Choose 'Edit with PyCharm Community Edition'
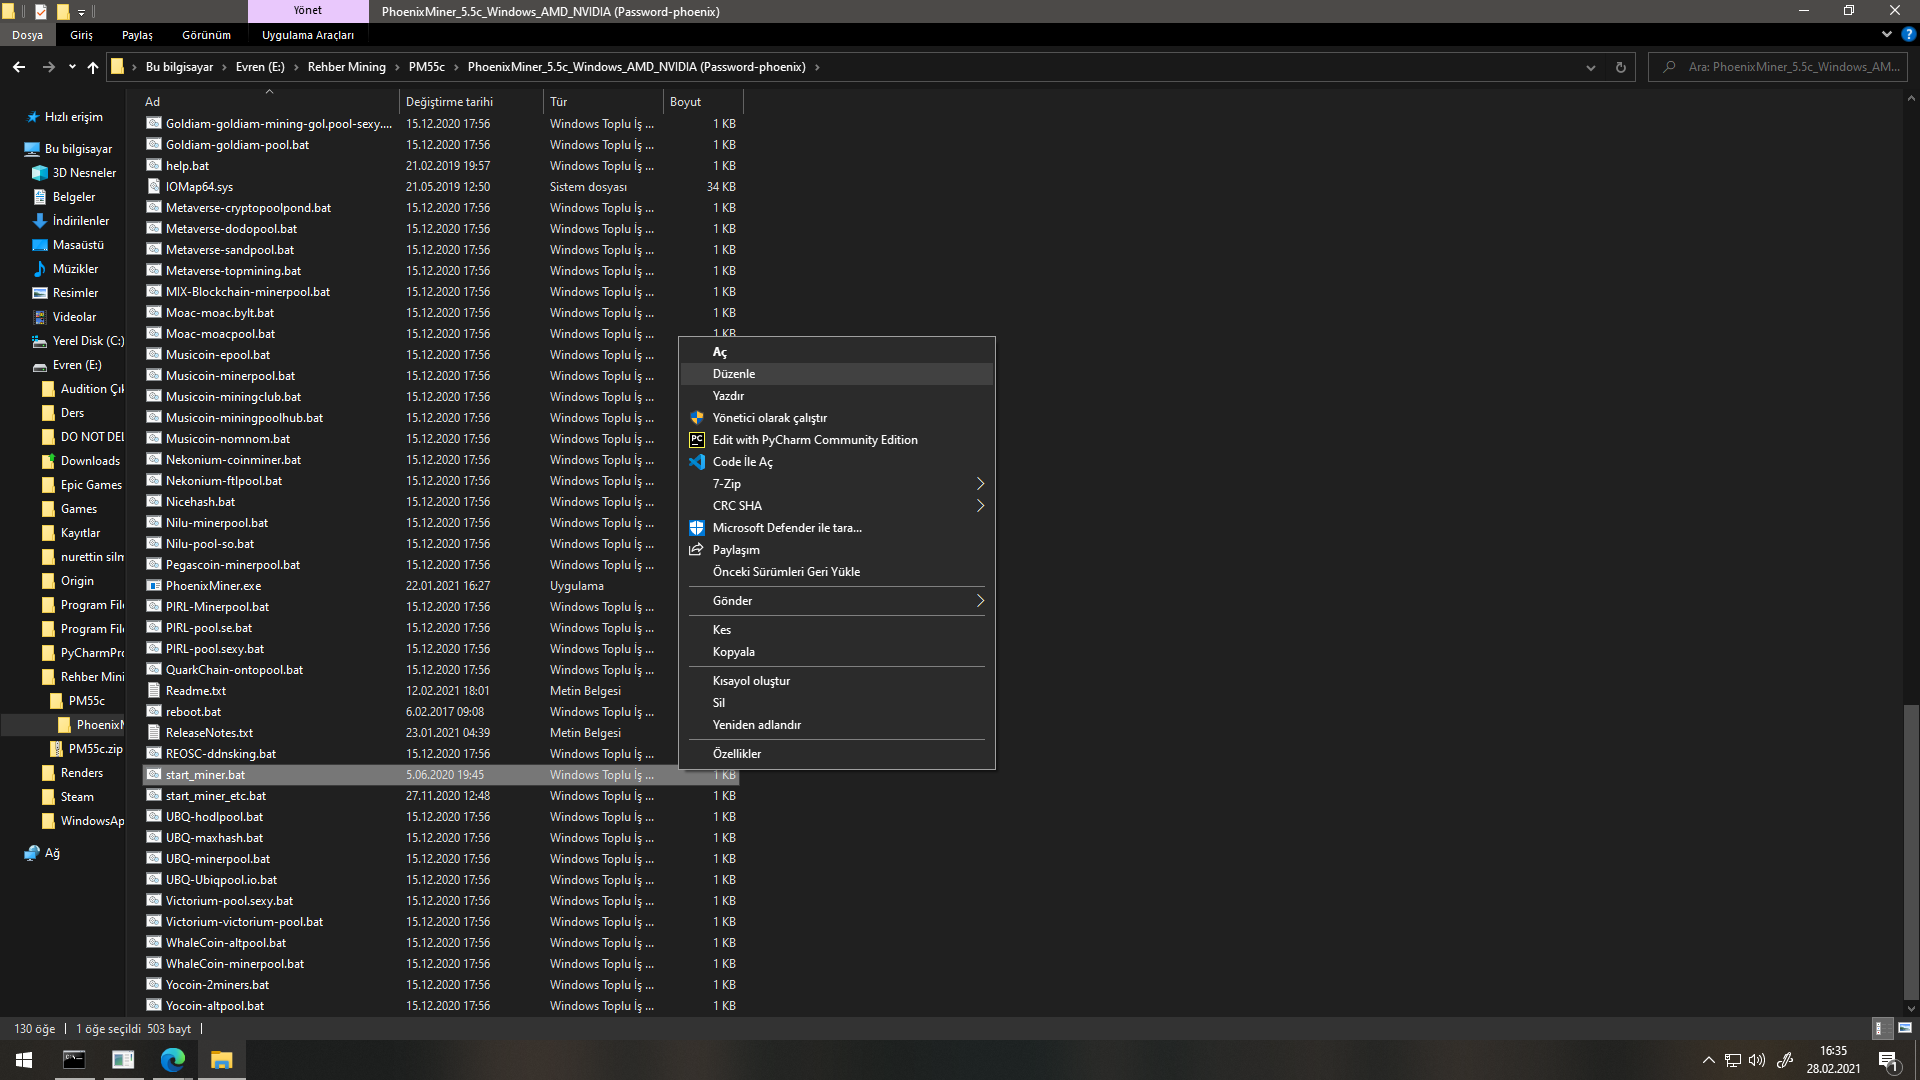Image resolution: width=1920 pixels, height=1080 pixels. [x=814, y=440]
